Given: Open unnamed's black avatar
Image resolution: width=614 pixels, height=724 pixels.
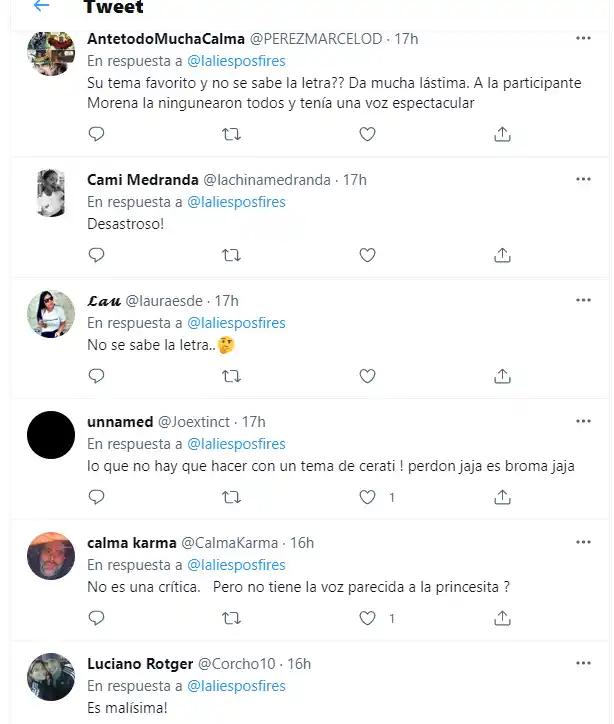Looking at the screenshot, I should click(50, 435).
